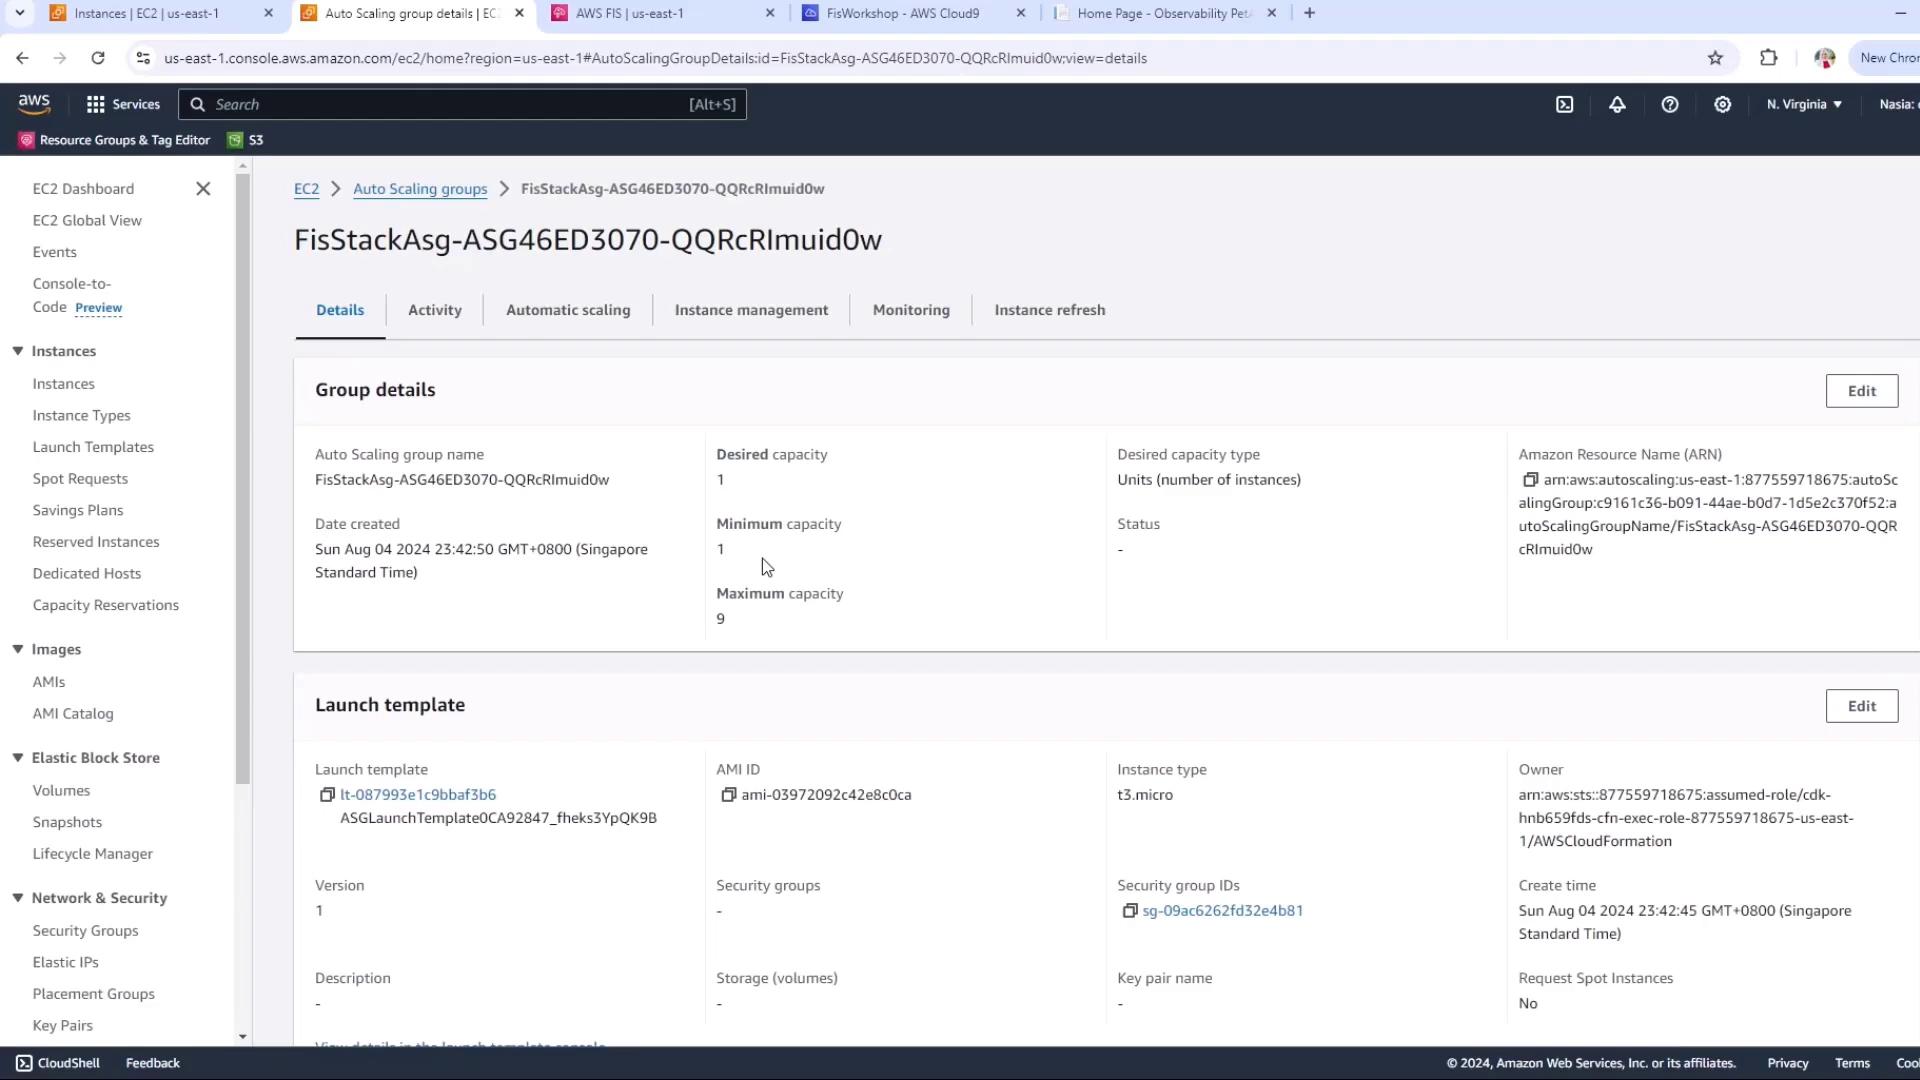Open the notifications bell icon

1617,104
